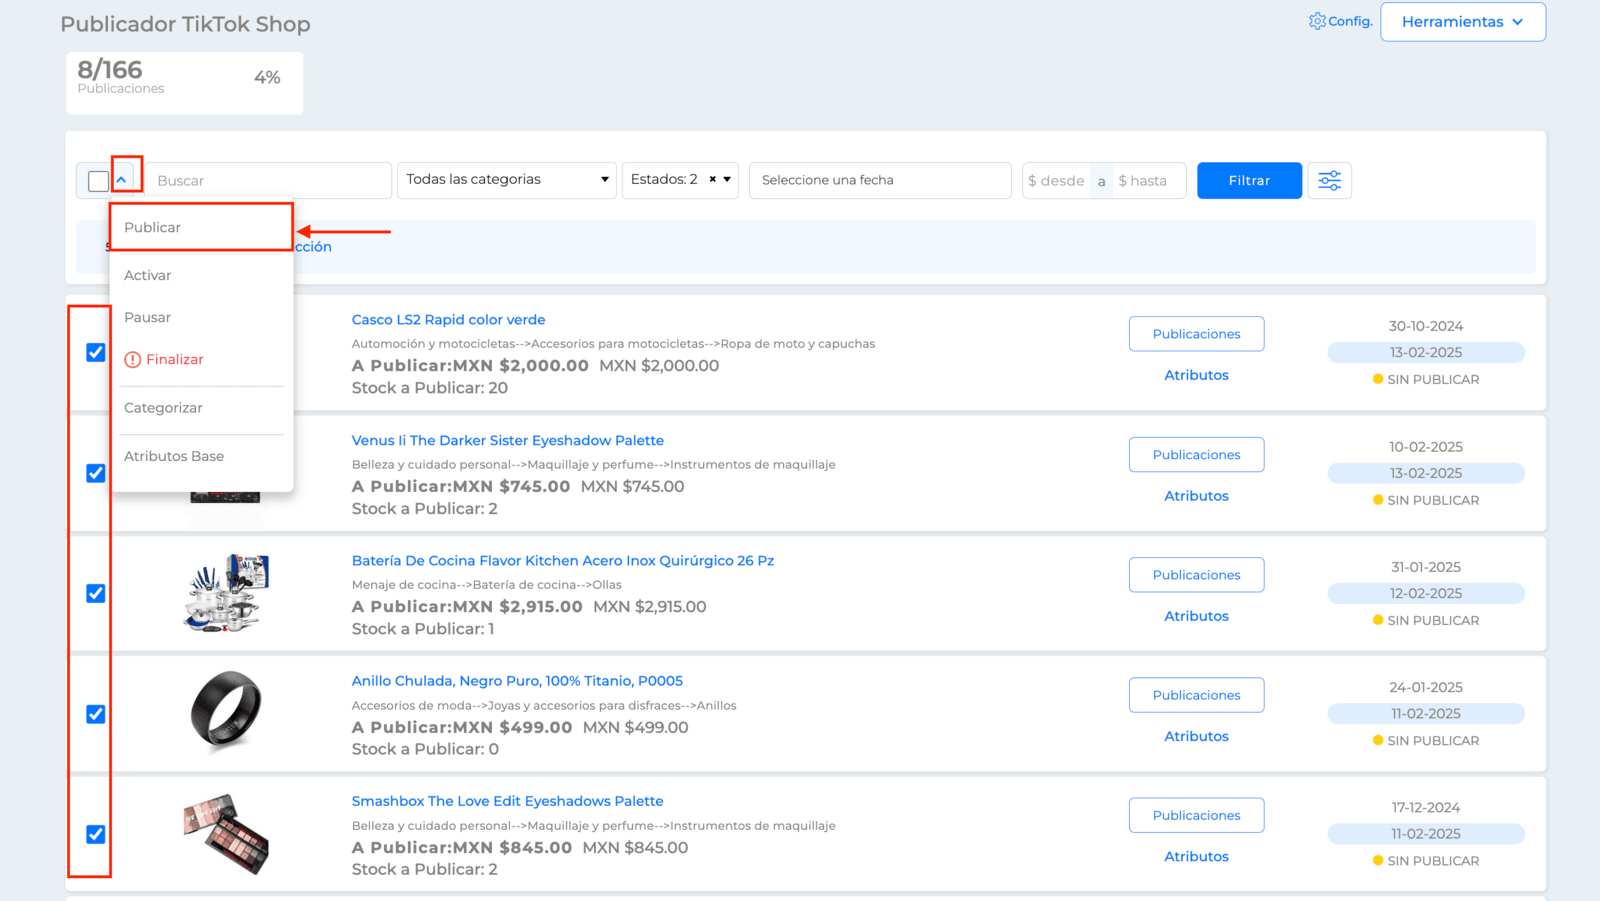Image resolution: width=1600 pixels, height=901 pixels.
Task: Open Atributos for Batería De Cocina
Action: point(1196,616)
